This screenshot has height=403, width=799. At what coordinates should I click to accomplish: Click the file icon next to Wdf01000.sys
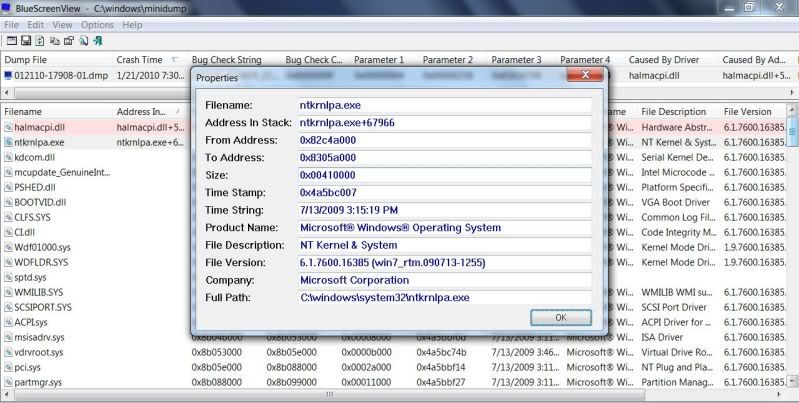[8, 248]
